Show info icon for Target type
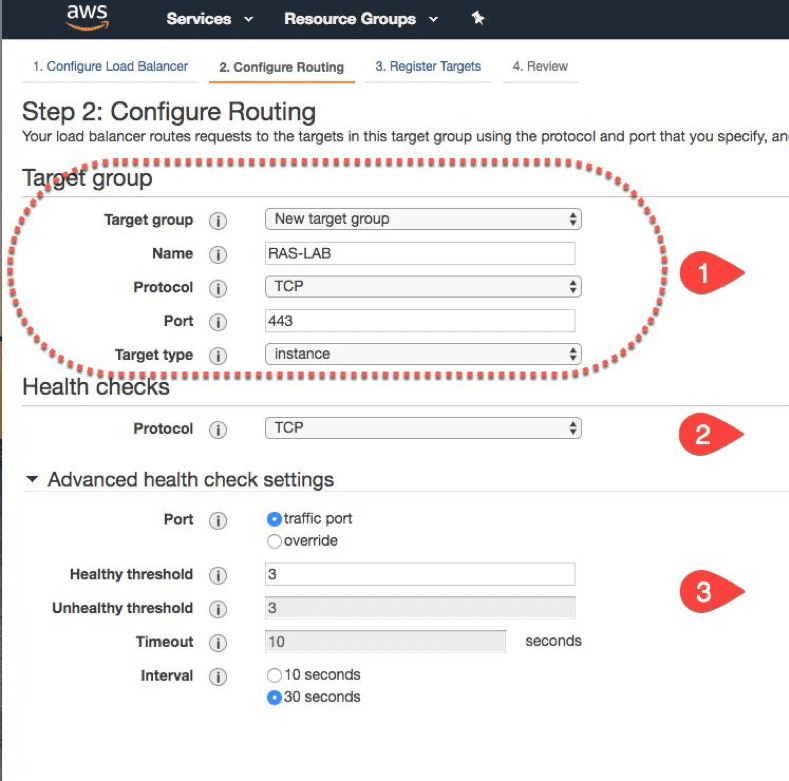 [x=218, y=355]
